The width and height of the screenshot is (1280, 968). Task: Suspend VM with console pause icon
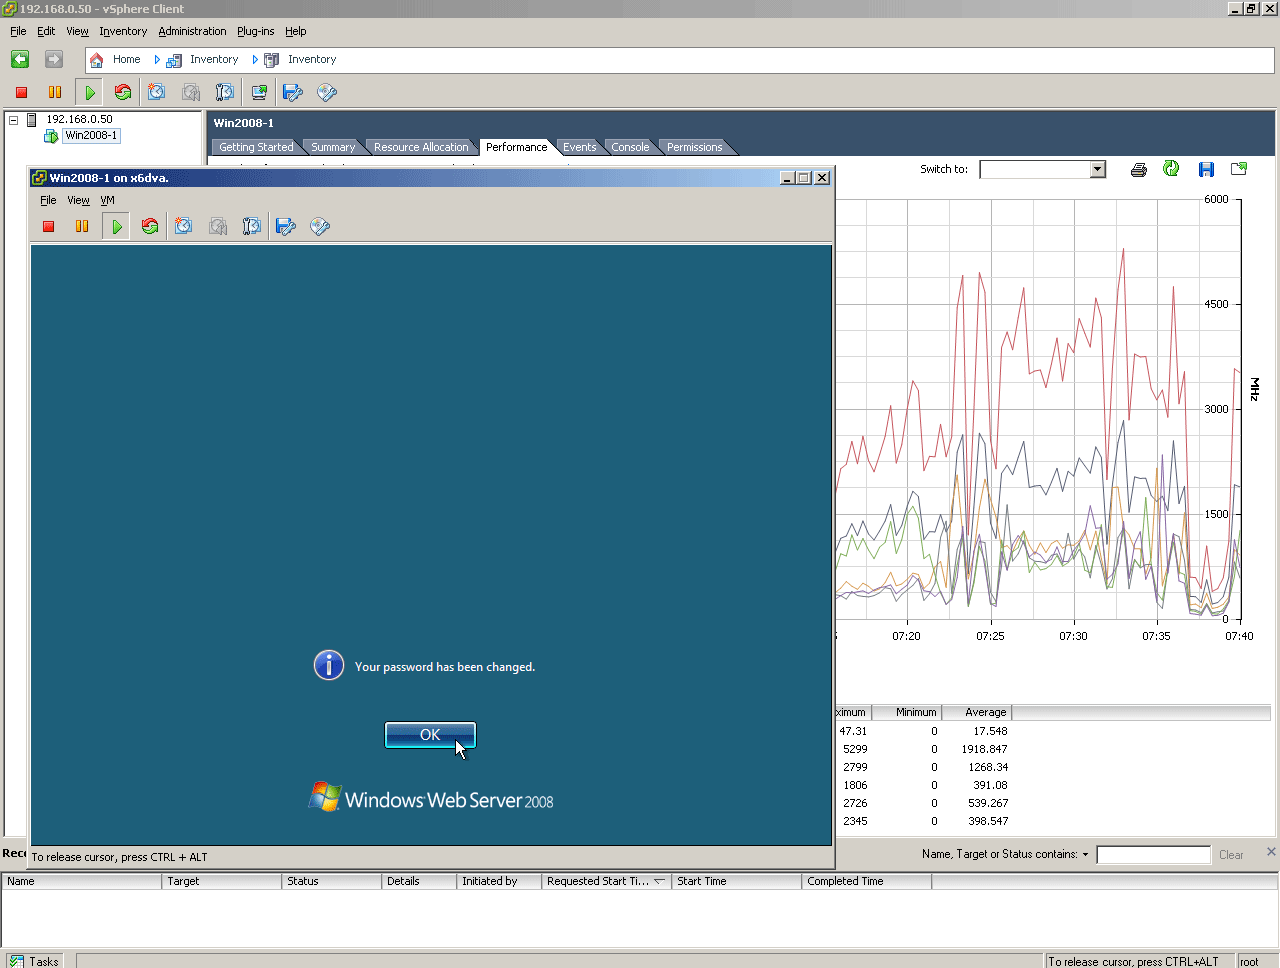82,227
